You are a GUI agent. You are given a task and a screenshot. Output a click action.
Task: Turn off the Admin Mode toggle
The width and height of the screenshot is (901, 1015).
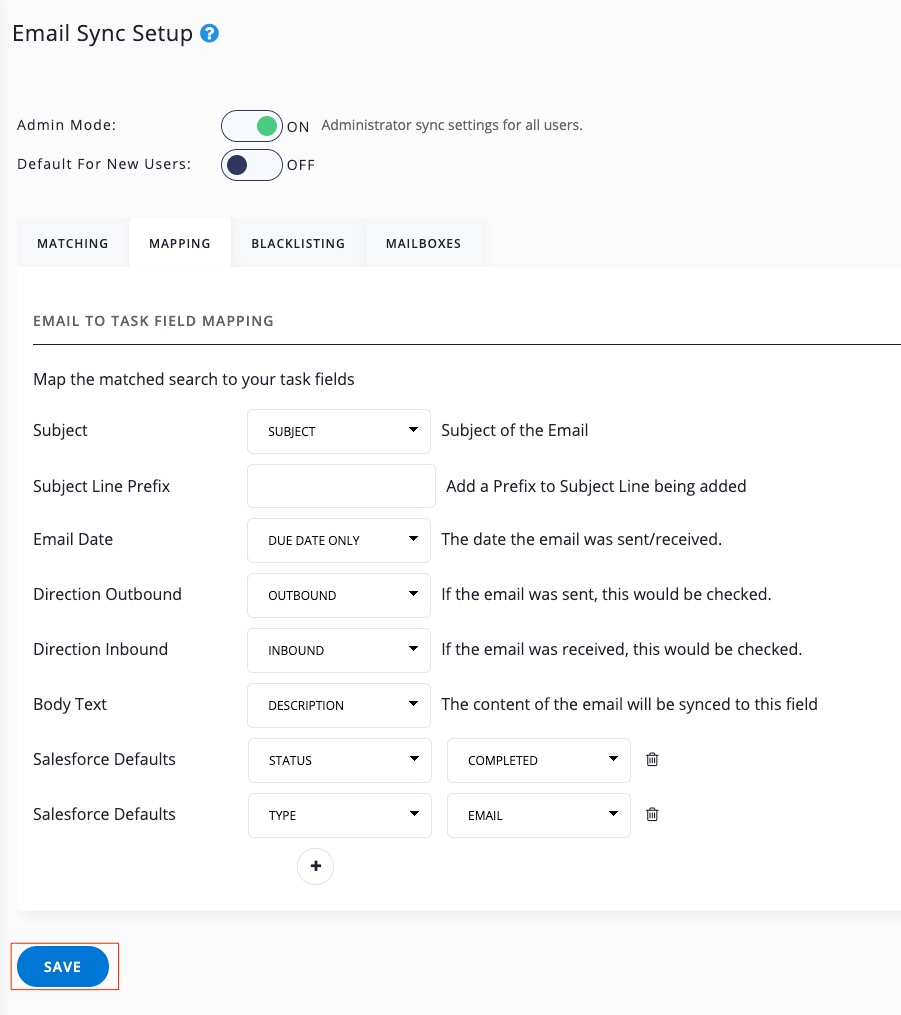[x=252, y=127]
